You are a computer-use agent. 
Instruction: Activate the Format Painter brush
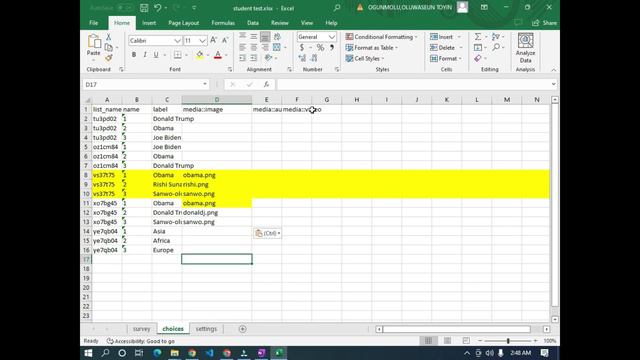coord(109,58)
